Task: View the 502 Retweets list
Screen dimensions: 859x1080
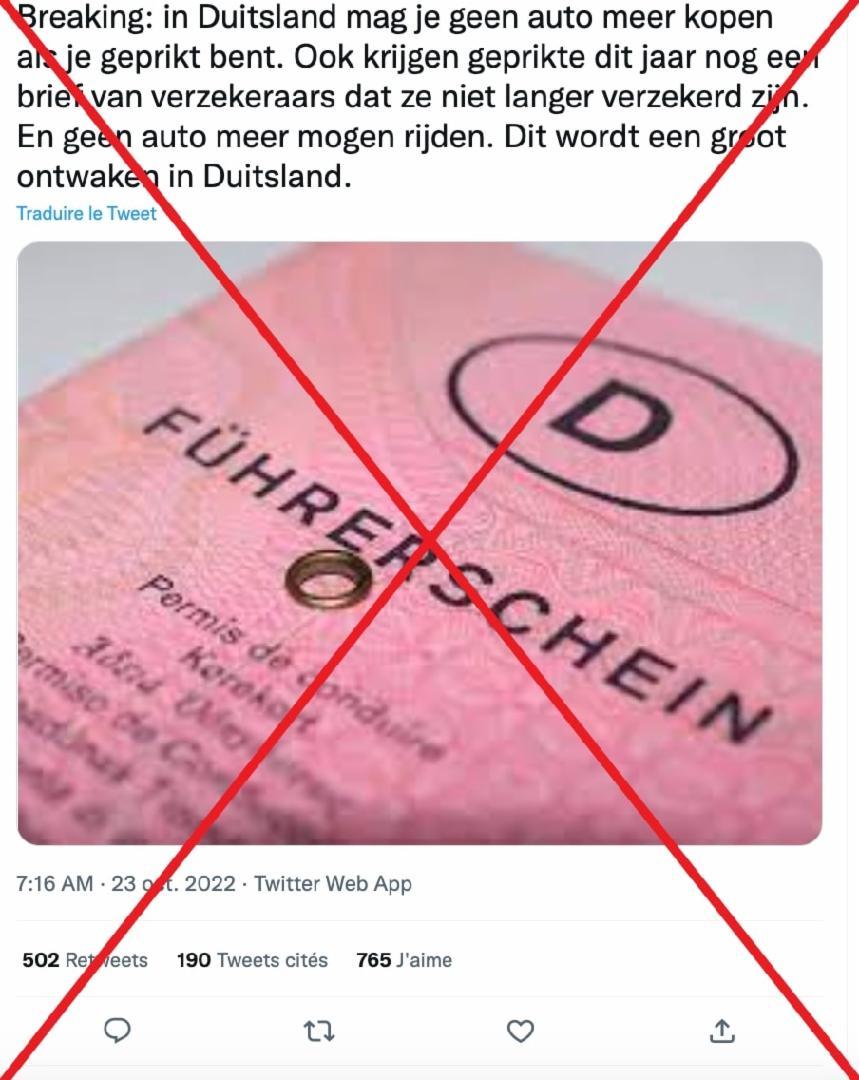Action: (85, 960)
